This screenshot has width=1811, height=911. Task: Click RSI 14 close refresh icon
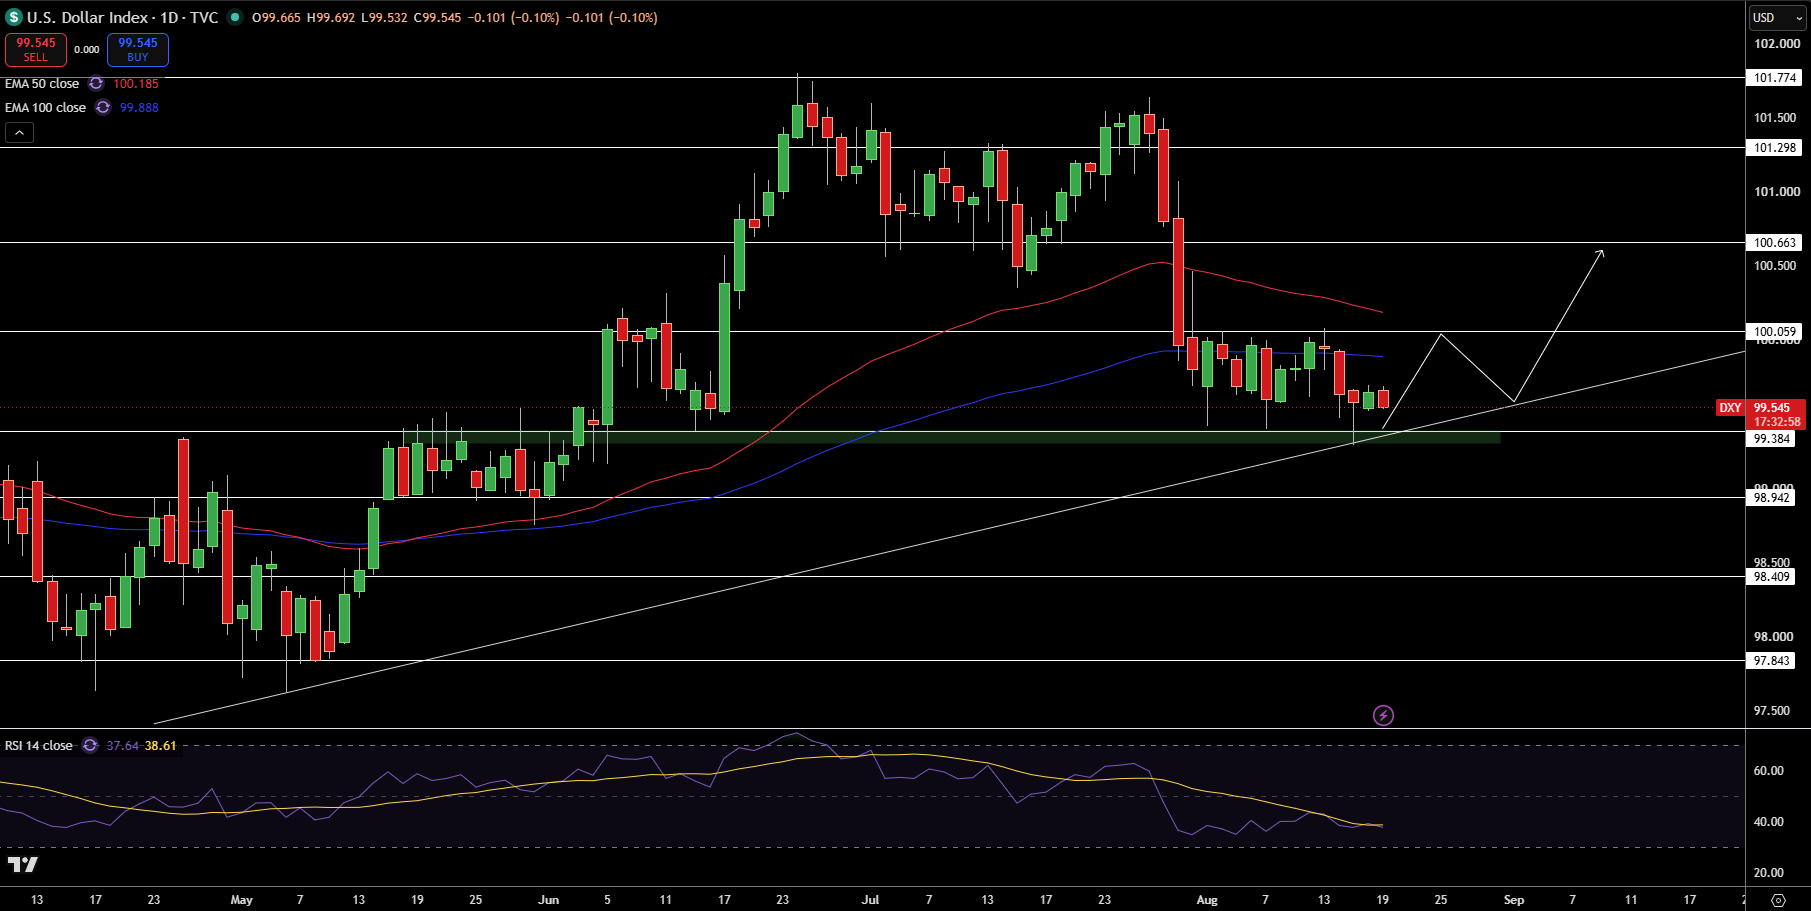pos(90,746)
